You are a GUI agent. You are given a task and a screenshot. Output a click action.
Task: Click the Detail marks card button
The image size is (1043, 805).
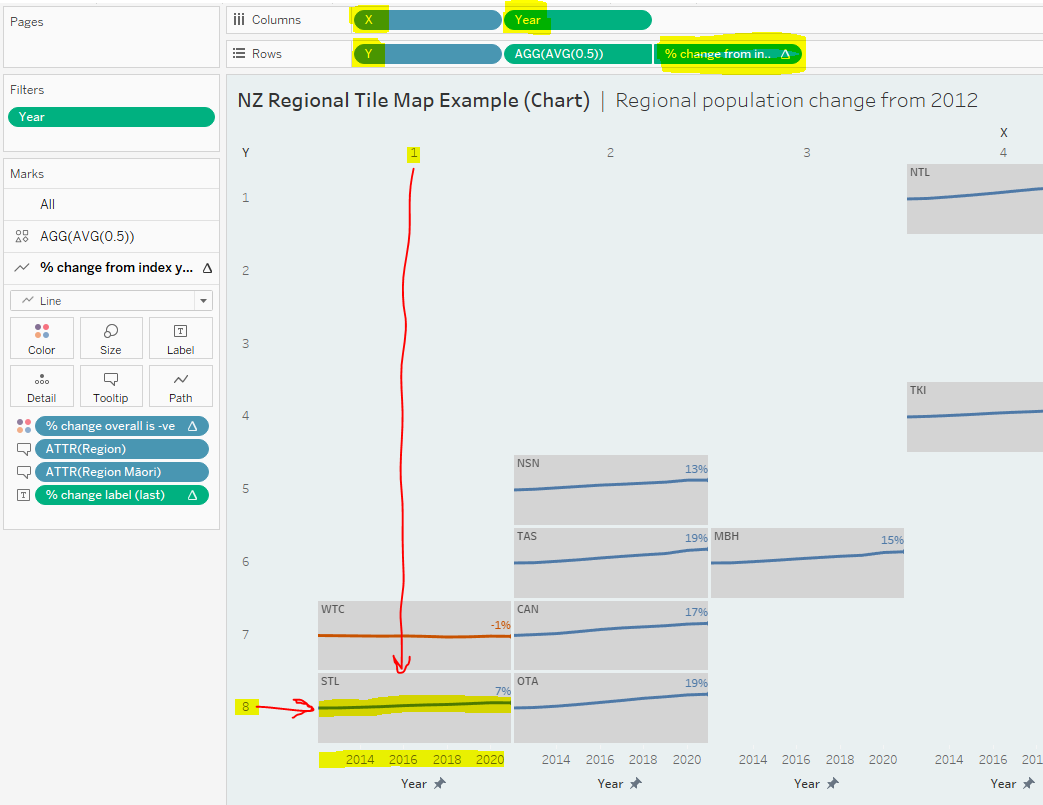tap(41, 386)
